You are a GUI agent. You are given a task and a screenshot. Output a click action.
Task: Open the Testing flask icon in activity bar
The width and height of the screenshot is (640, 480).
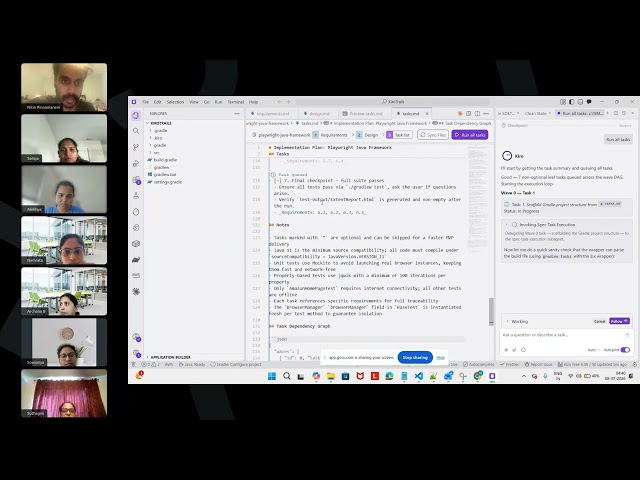[136, 196]
